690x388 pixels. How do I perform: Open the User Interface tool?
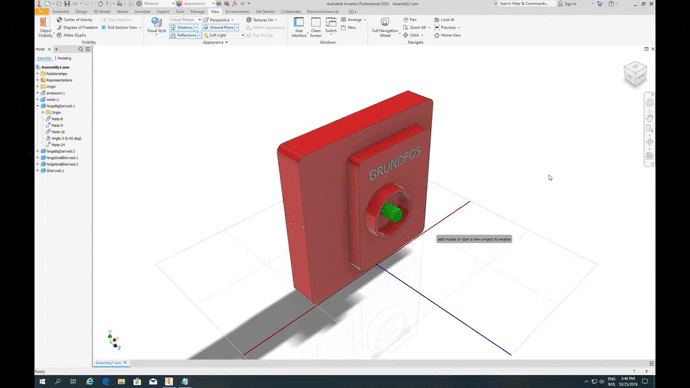[x=299, y=27]
